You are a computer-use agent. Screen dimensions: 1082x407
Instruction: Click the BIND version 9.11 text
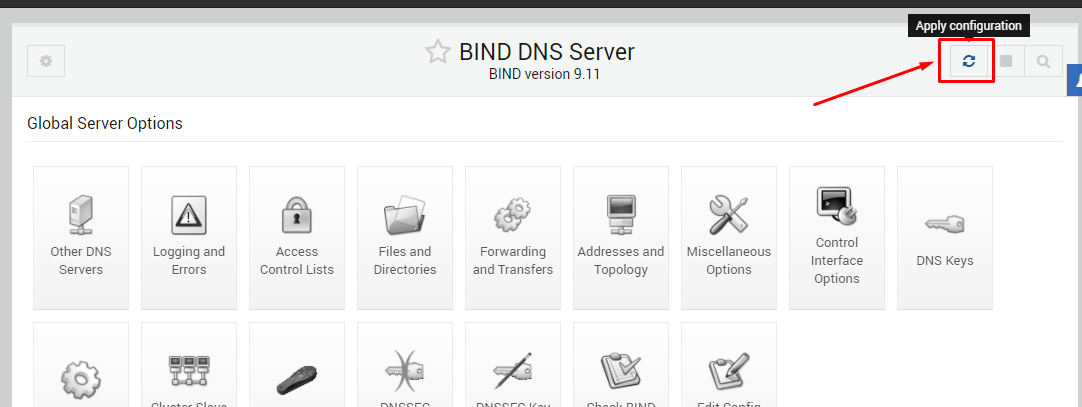pyautogui.click(x=544, y=75)
